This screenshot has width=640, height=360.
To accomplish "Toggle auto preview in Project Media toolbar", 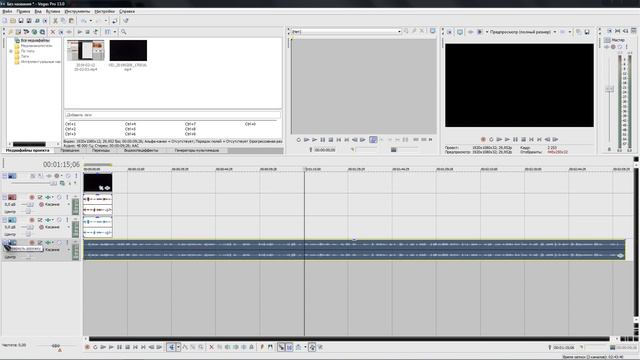I will (96, 32).
